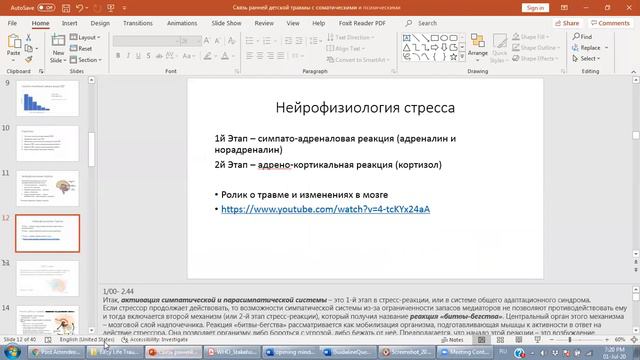Click the Italic formatting icon
Screen dimensions: 640x360
128,56
